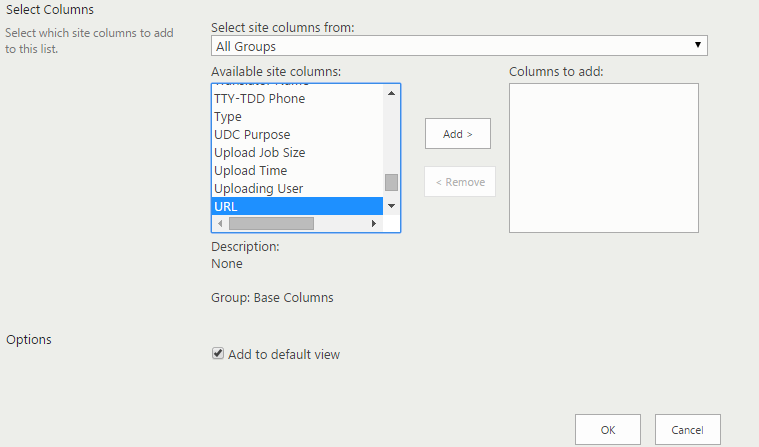Select the Type column in list
759x447 pixels.
click(228, 117)
